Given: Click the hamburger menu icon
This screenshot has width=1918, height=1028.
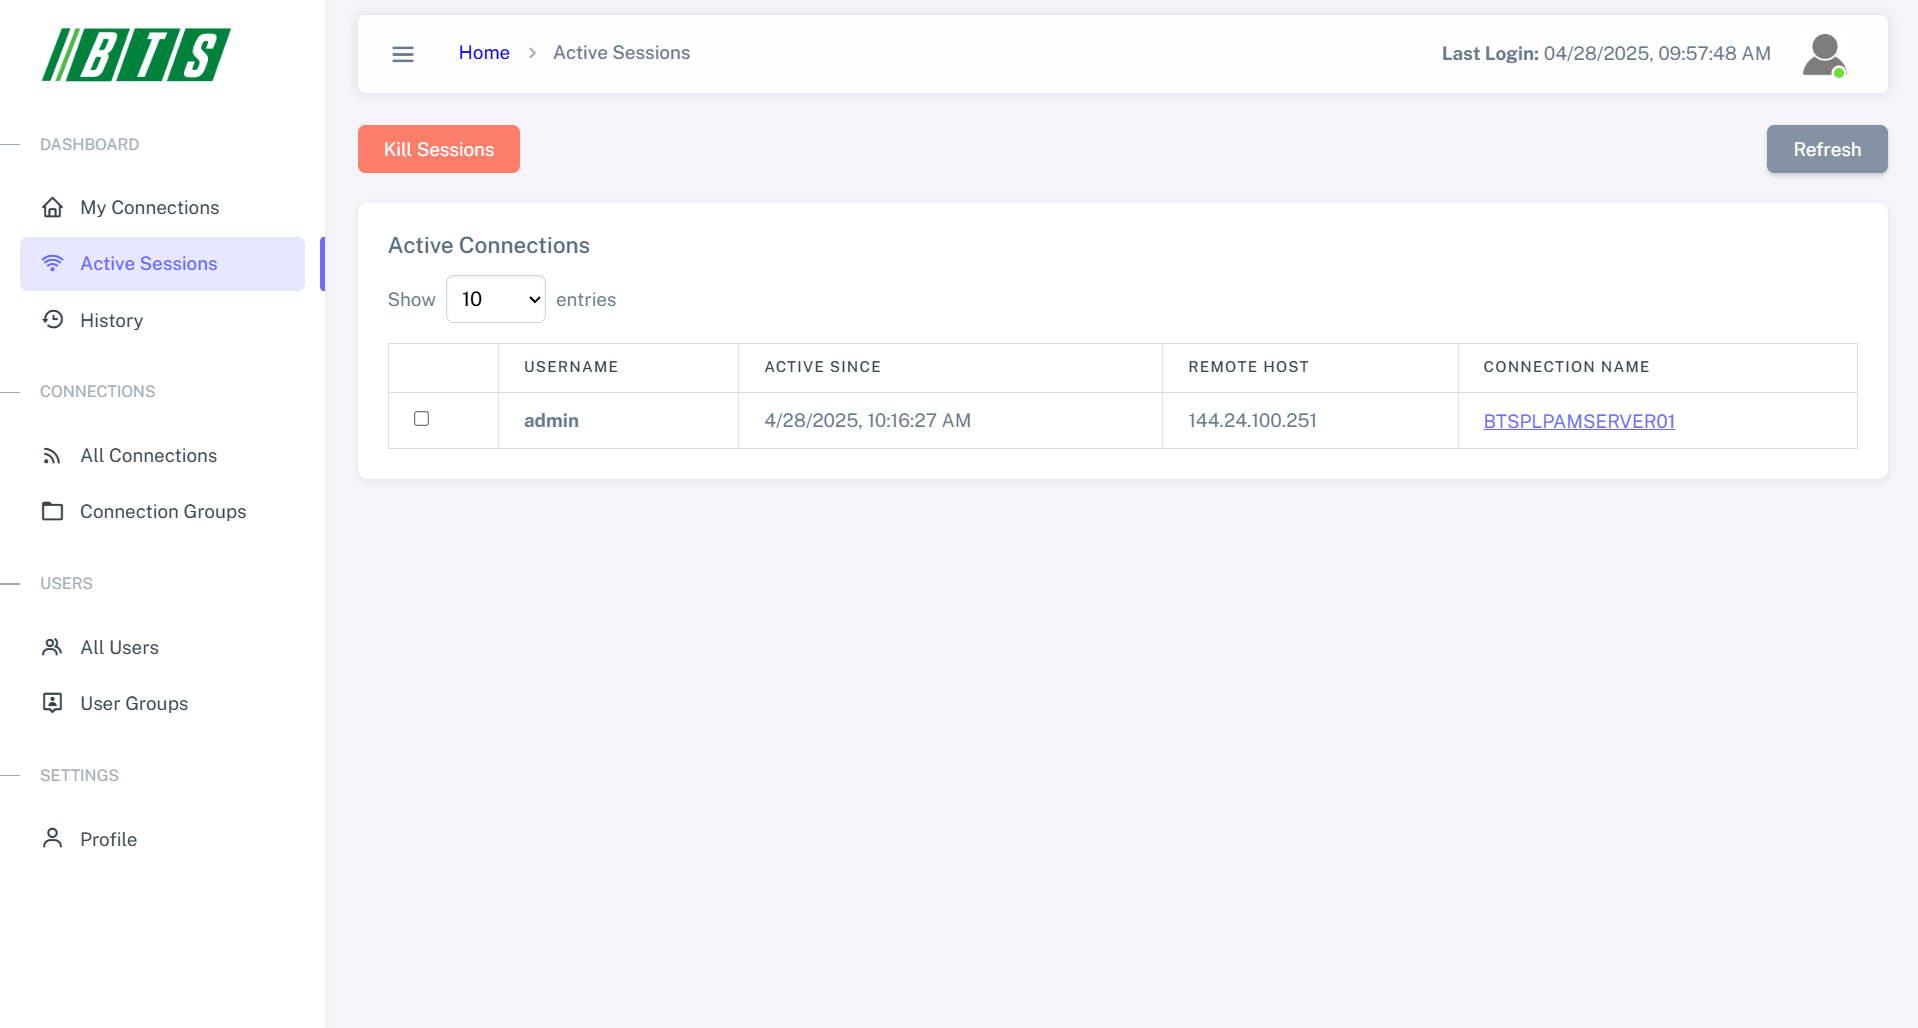Looking at the screenshot, I should (x=403, y=54).
